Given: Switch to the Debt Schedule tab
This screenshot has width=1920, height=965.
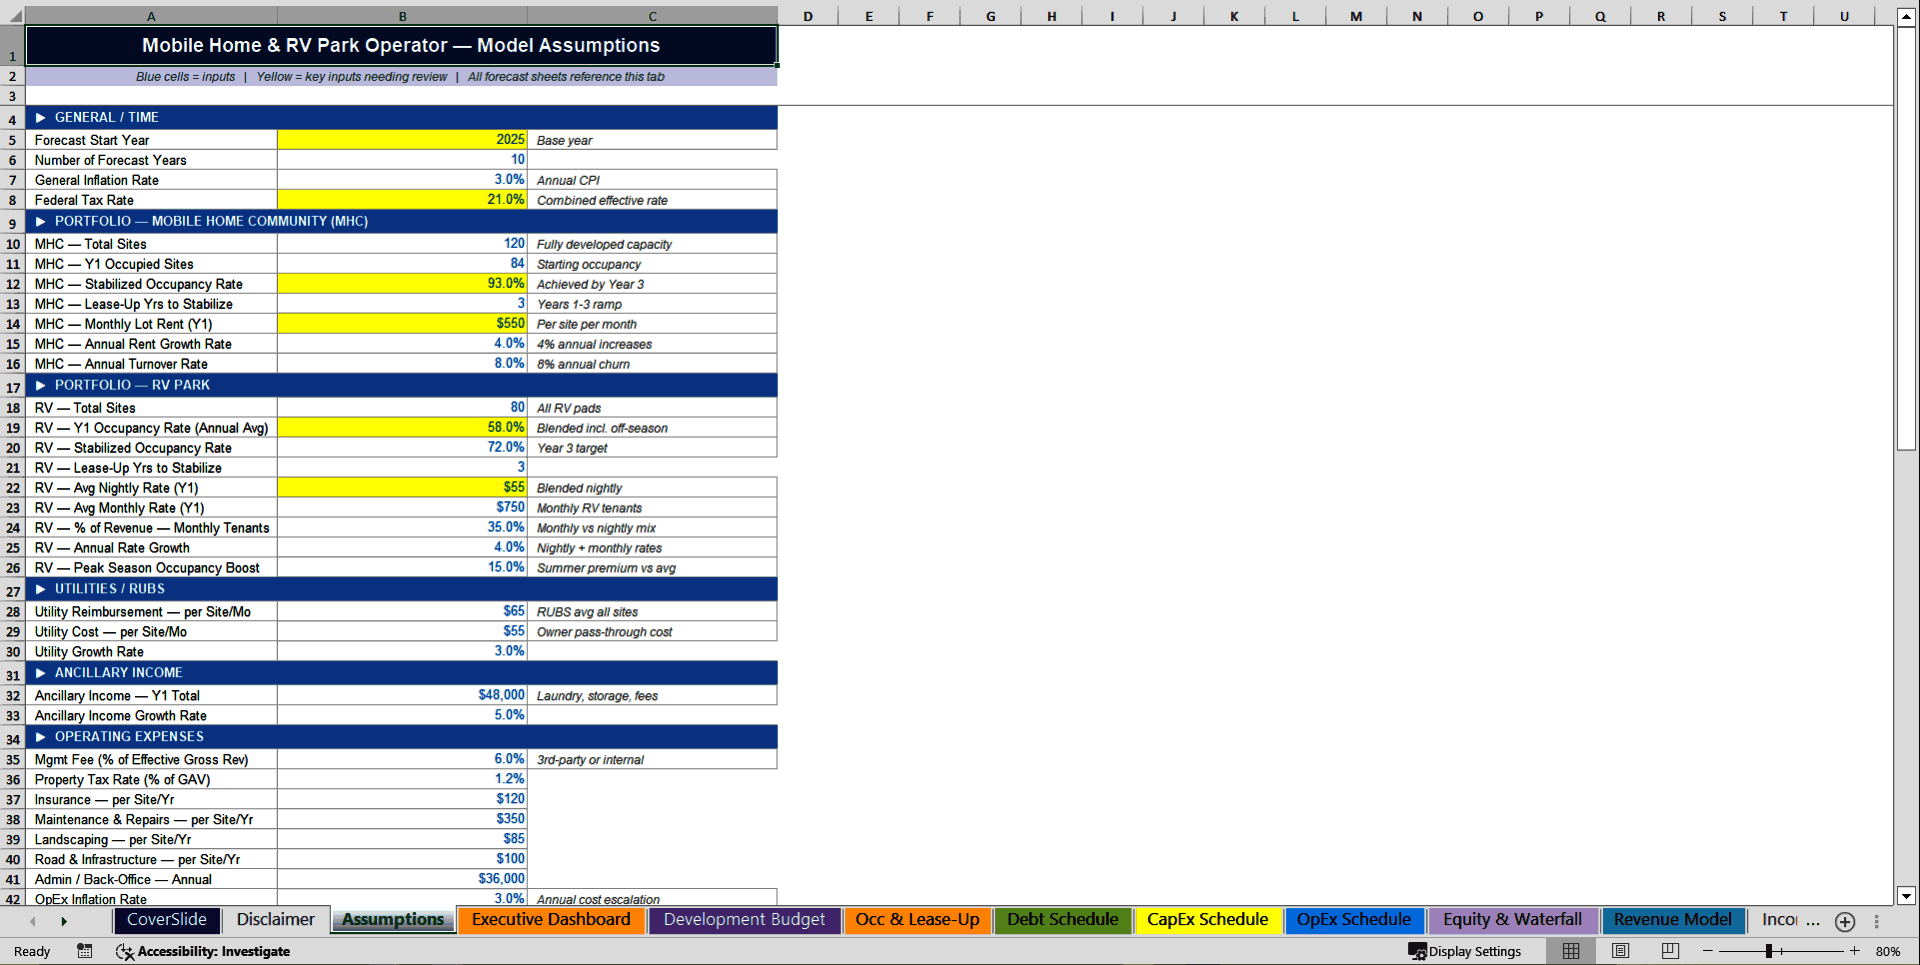Looking at the screenshot, I should point(1063,919).
